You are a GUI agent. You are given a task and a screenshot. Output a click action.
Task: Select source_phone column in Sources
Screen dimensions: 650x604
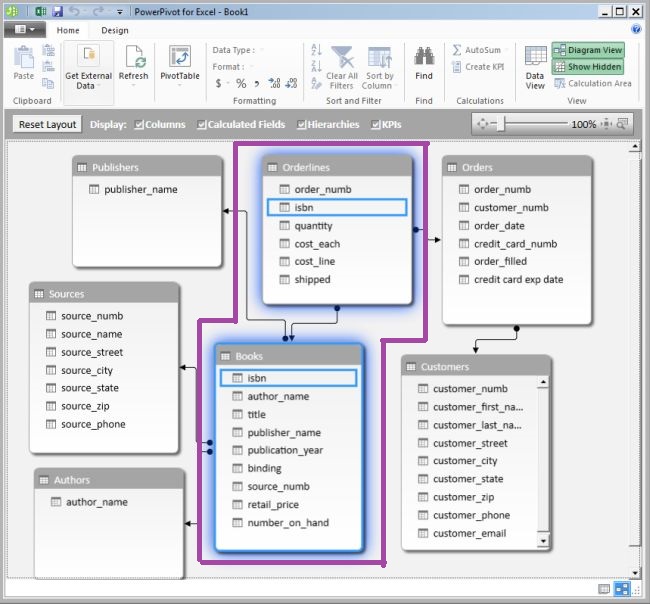pos(85,424)
